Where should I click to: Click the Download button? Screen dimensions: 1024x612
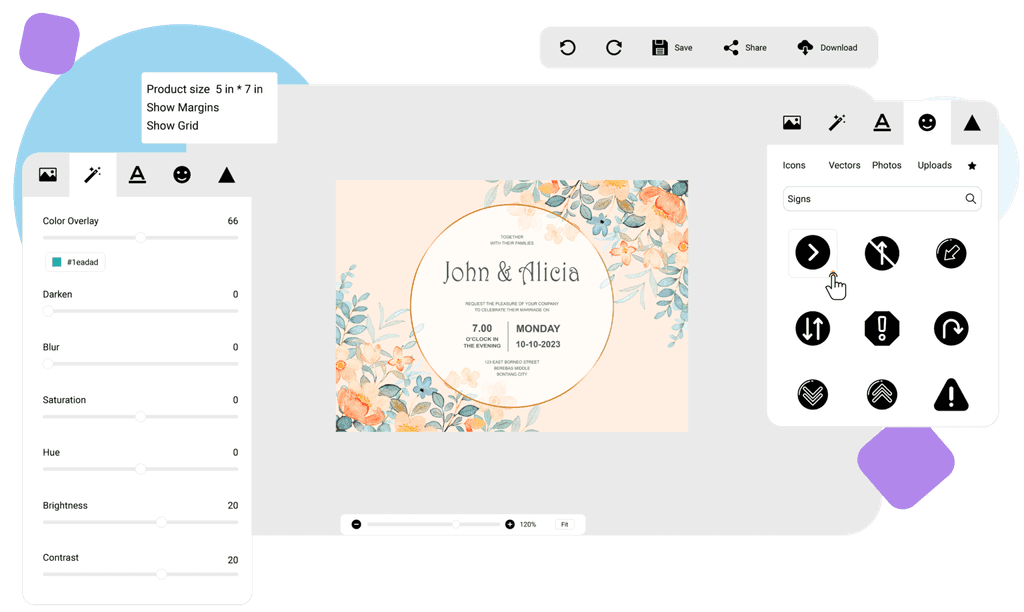click(x=828, y=47)
